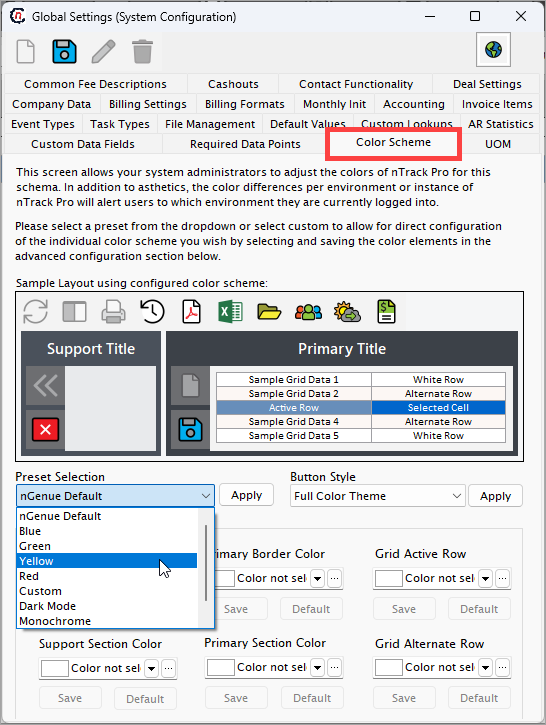Click Apply next to Button Style
The height and width of the screenshot is (725, 546).
point(495,496)
